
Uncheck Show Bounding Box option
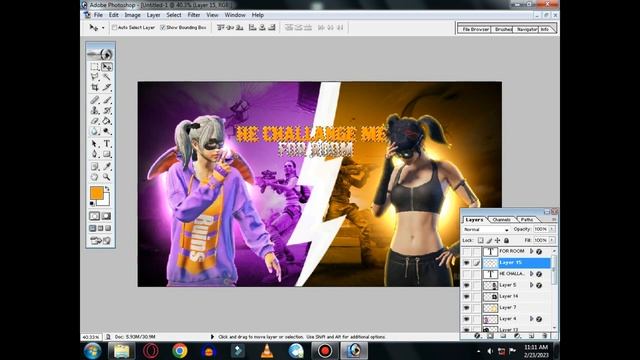coord(162,27)
